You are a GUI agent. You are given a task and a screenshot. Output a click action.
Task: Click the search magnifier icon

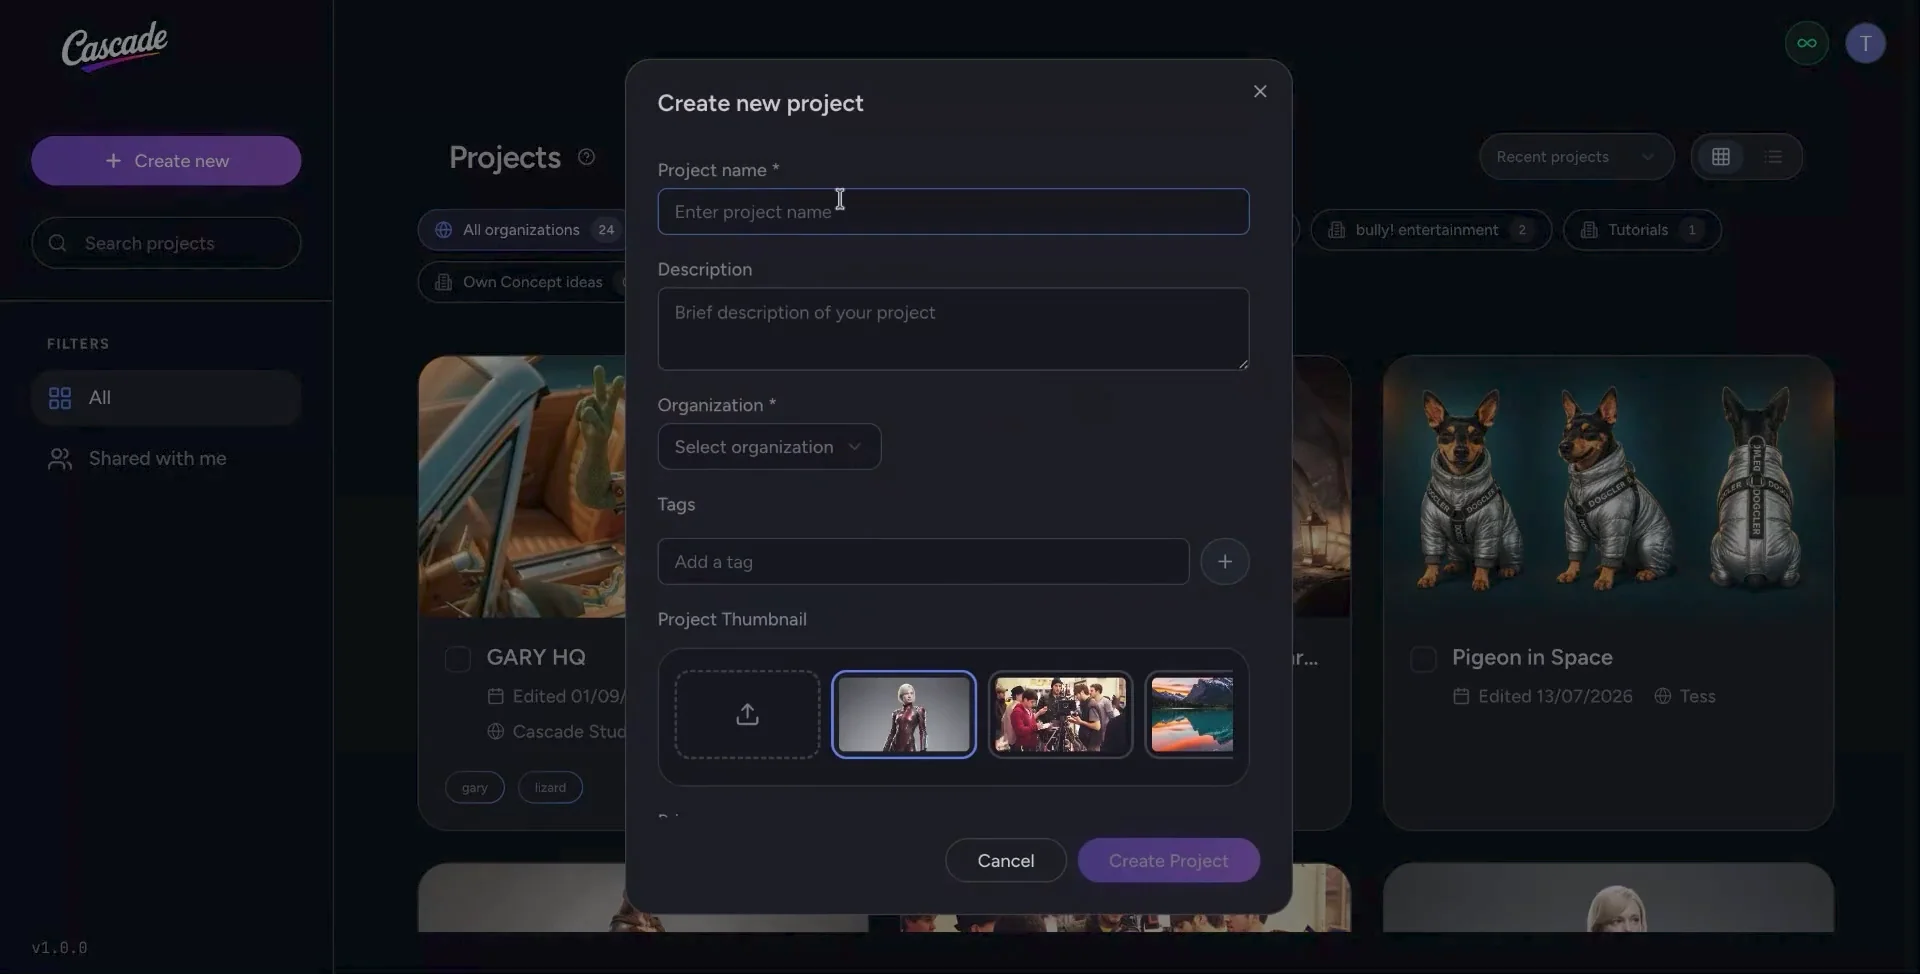(58, 243)
